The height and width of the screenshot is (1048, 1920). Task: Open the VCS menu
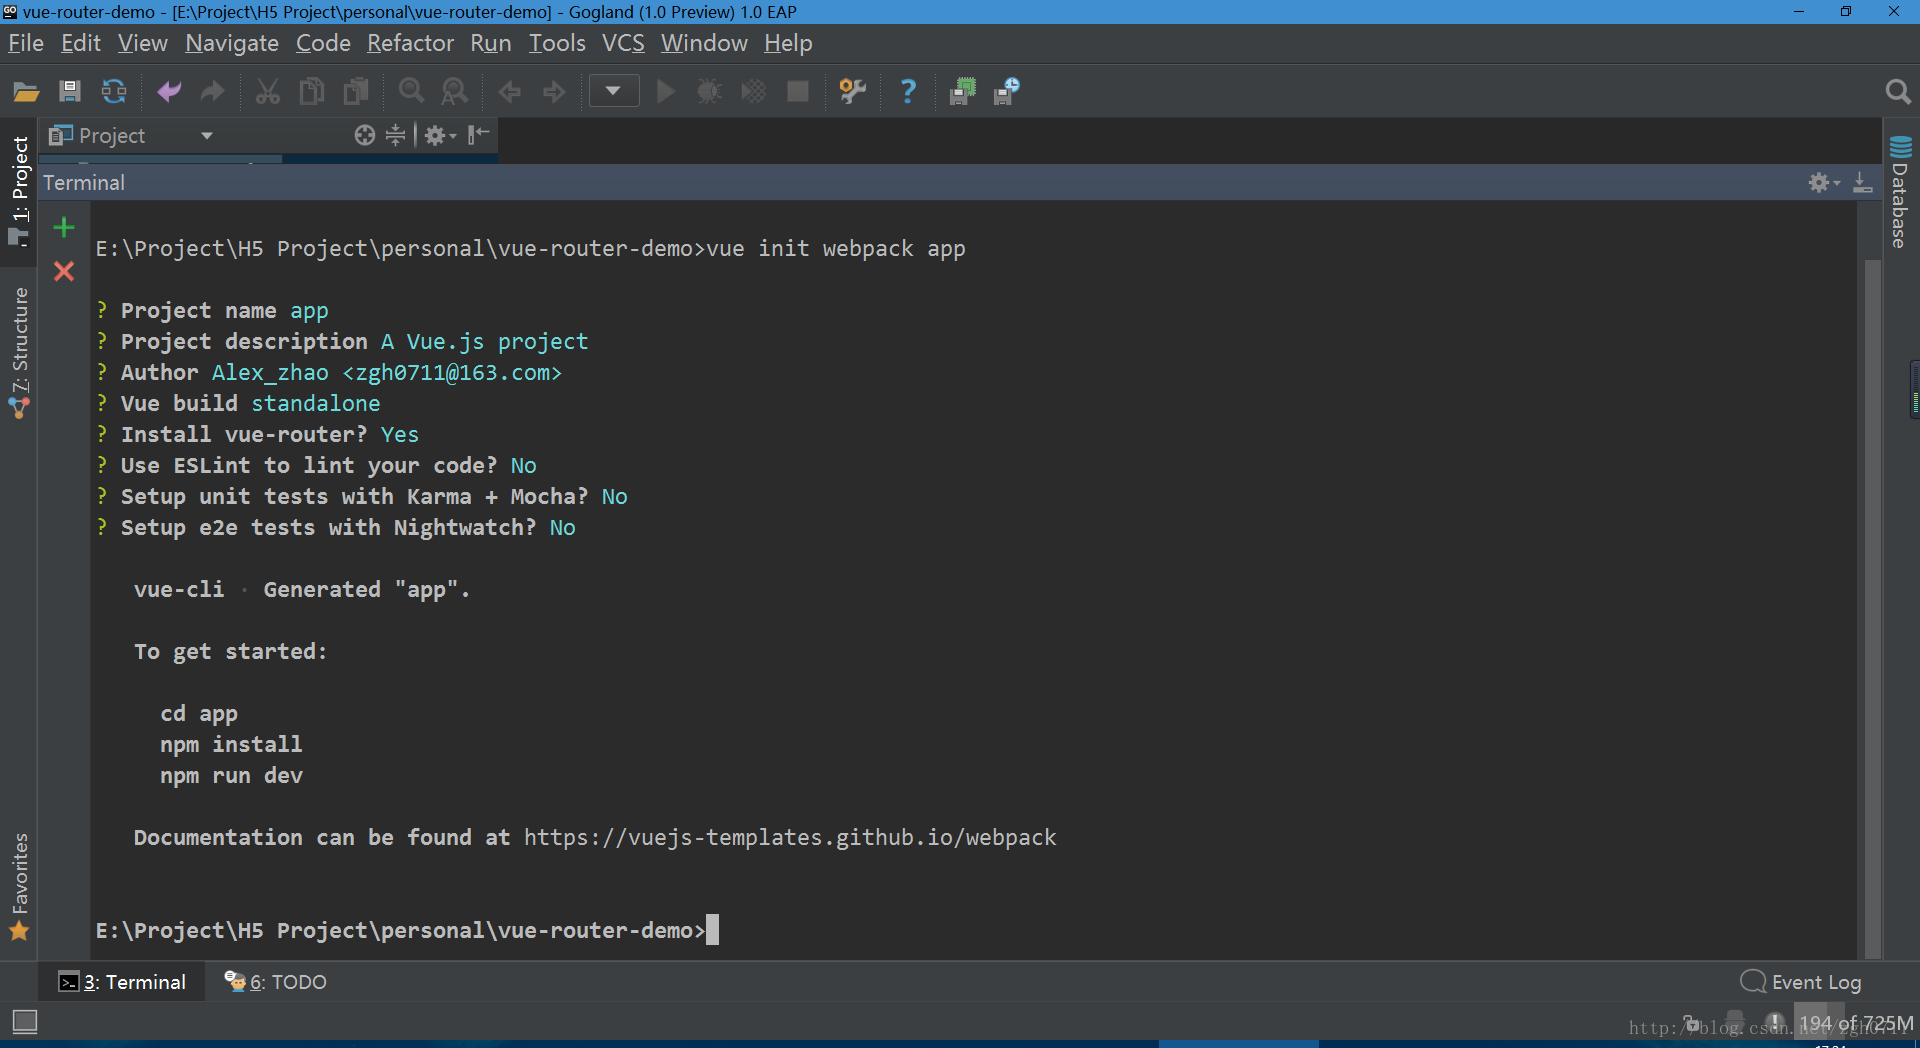tap(623, 43)
